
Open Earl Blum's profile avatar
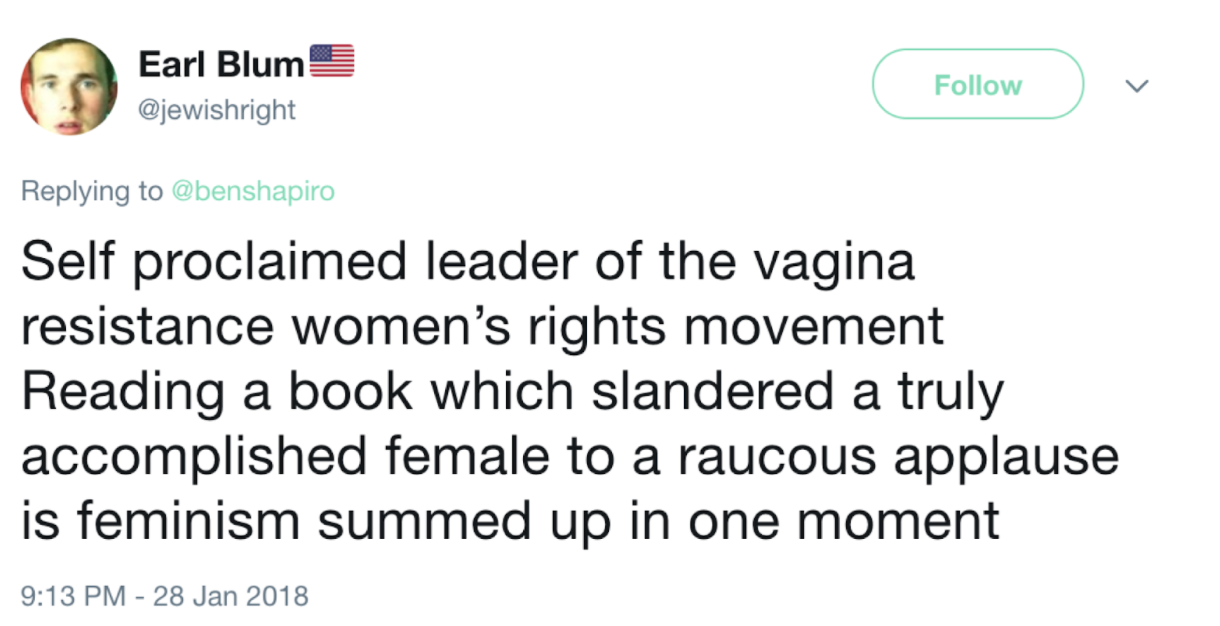(x=70, y=87)
